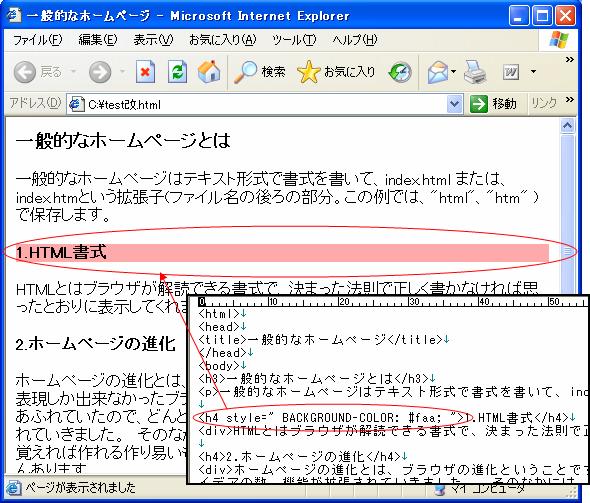The image size is (590, 503).
Task: Edit with Word icon in toolbar
Action: (511, 71)
